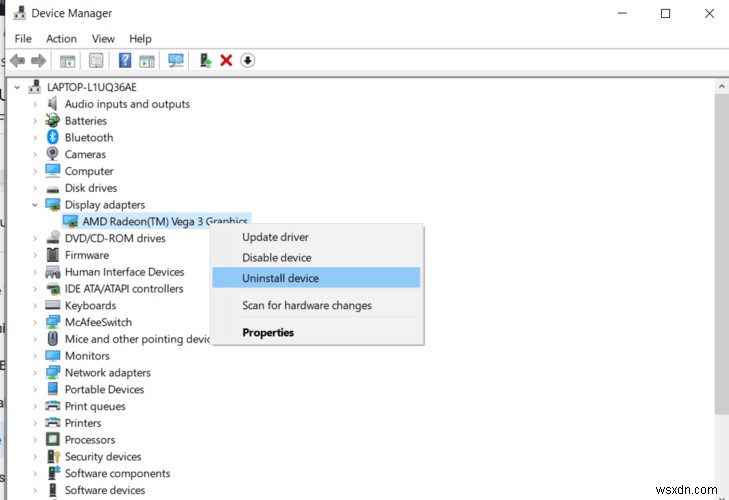The image size is (729, 500).
Task: Select the Monitors label
Action: (87, 356)
